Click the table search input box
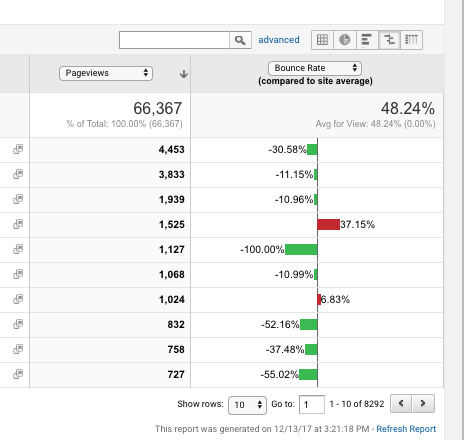 174,40
